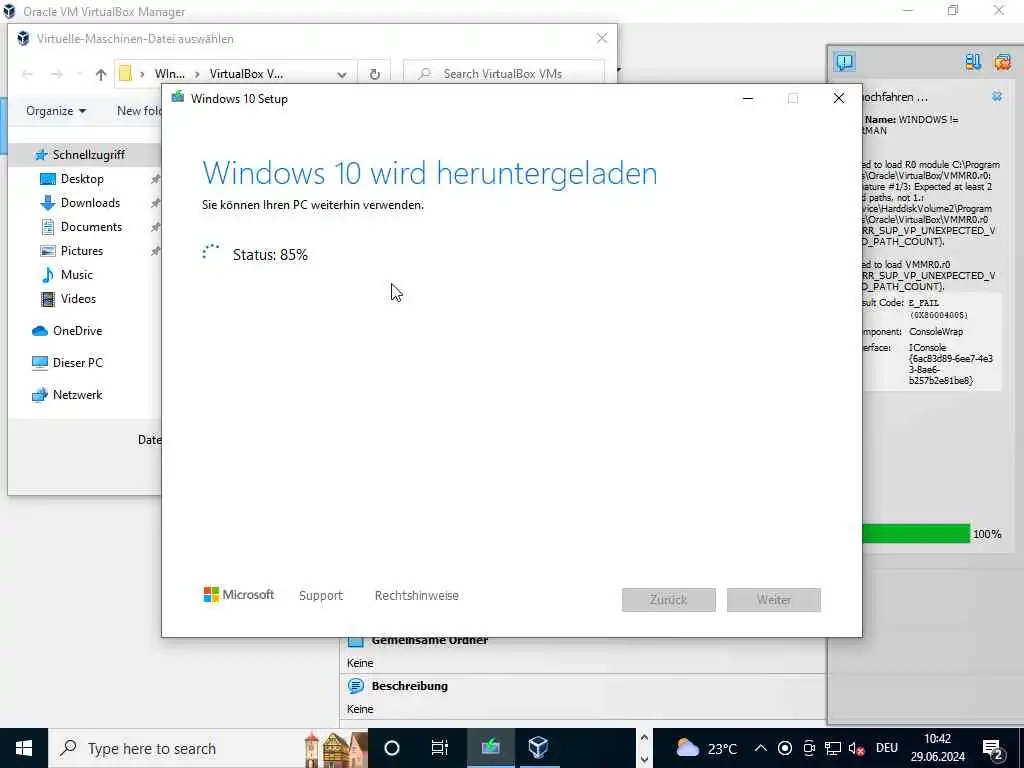
Task: Expand address bar path history dropdown
Action: pos(342,74)
